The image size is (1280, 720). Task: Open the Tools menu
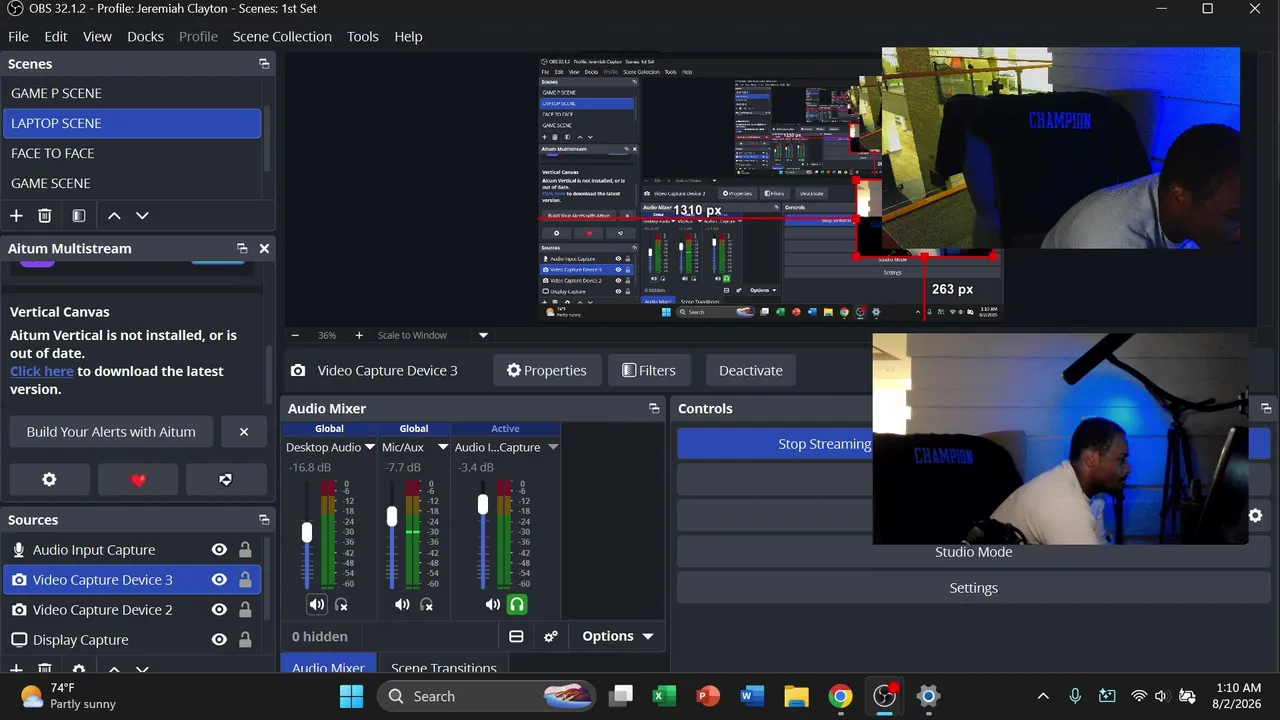363,36
